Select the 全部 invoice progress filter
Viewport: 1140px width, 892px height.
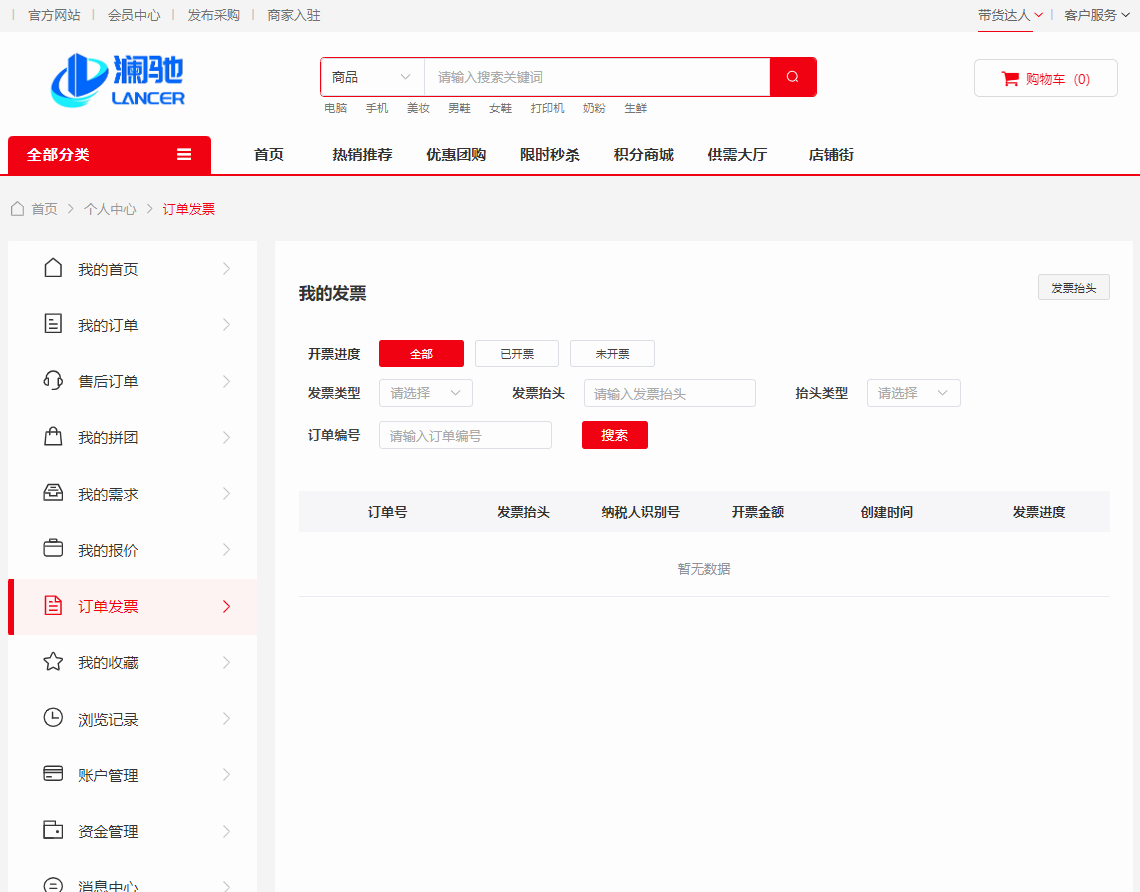[x=421, y=354]
